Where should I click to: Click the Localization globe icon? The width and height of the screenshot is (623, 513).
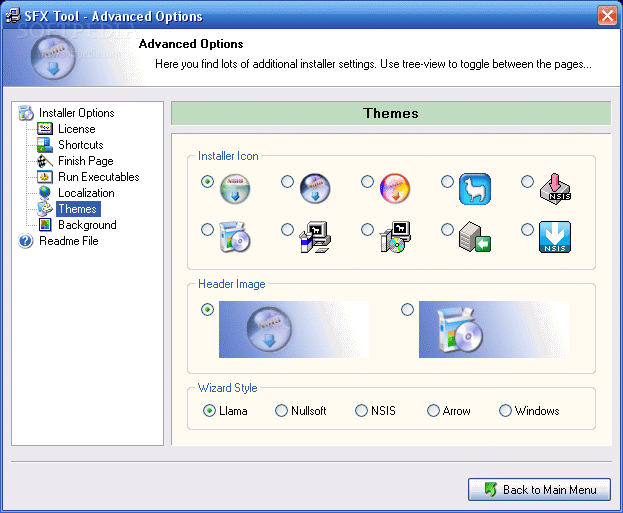pos(45,193)
